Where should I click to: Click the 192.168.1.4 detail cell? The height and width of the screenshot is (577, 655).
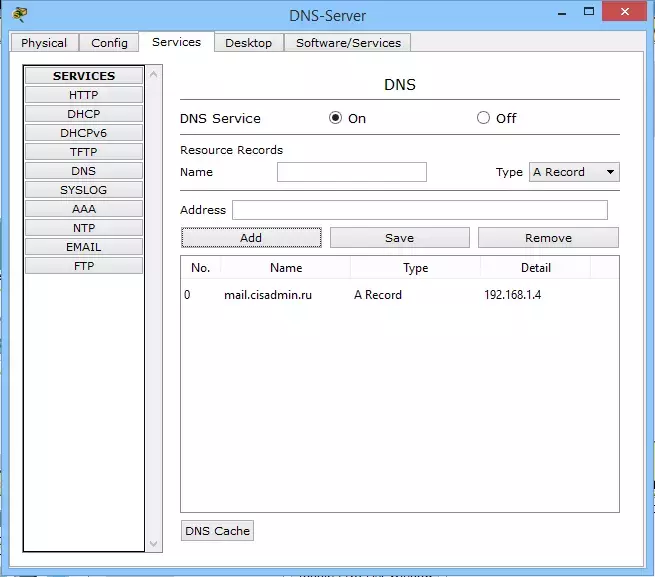tap(513, 295)
